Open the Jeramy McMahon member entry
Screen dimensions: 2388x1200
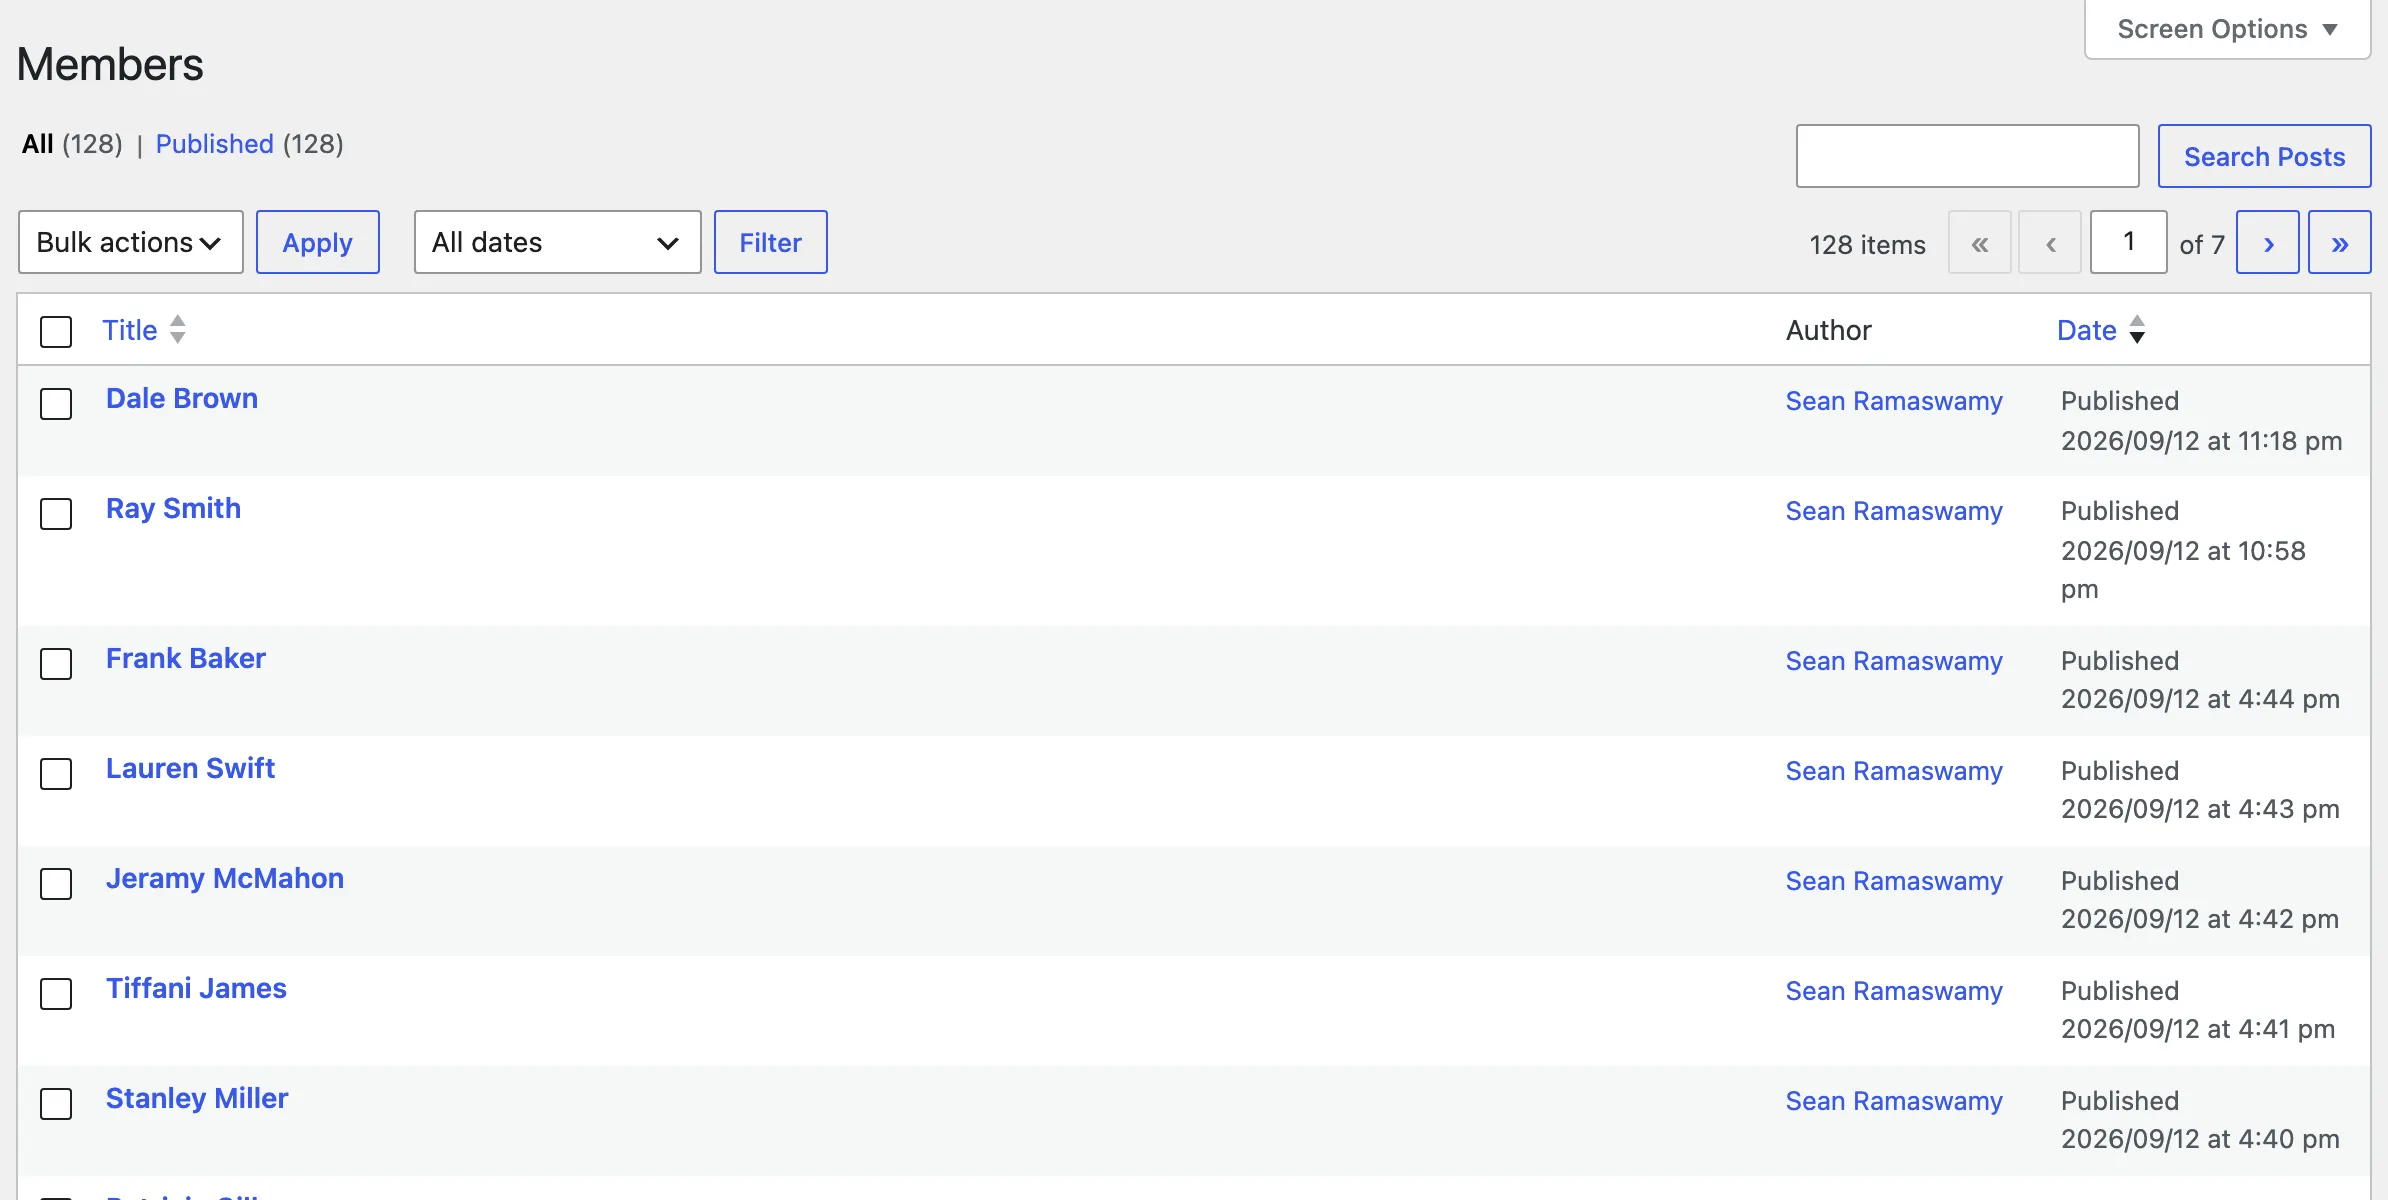tap(225, 878)
